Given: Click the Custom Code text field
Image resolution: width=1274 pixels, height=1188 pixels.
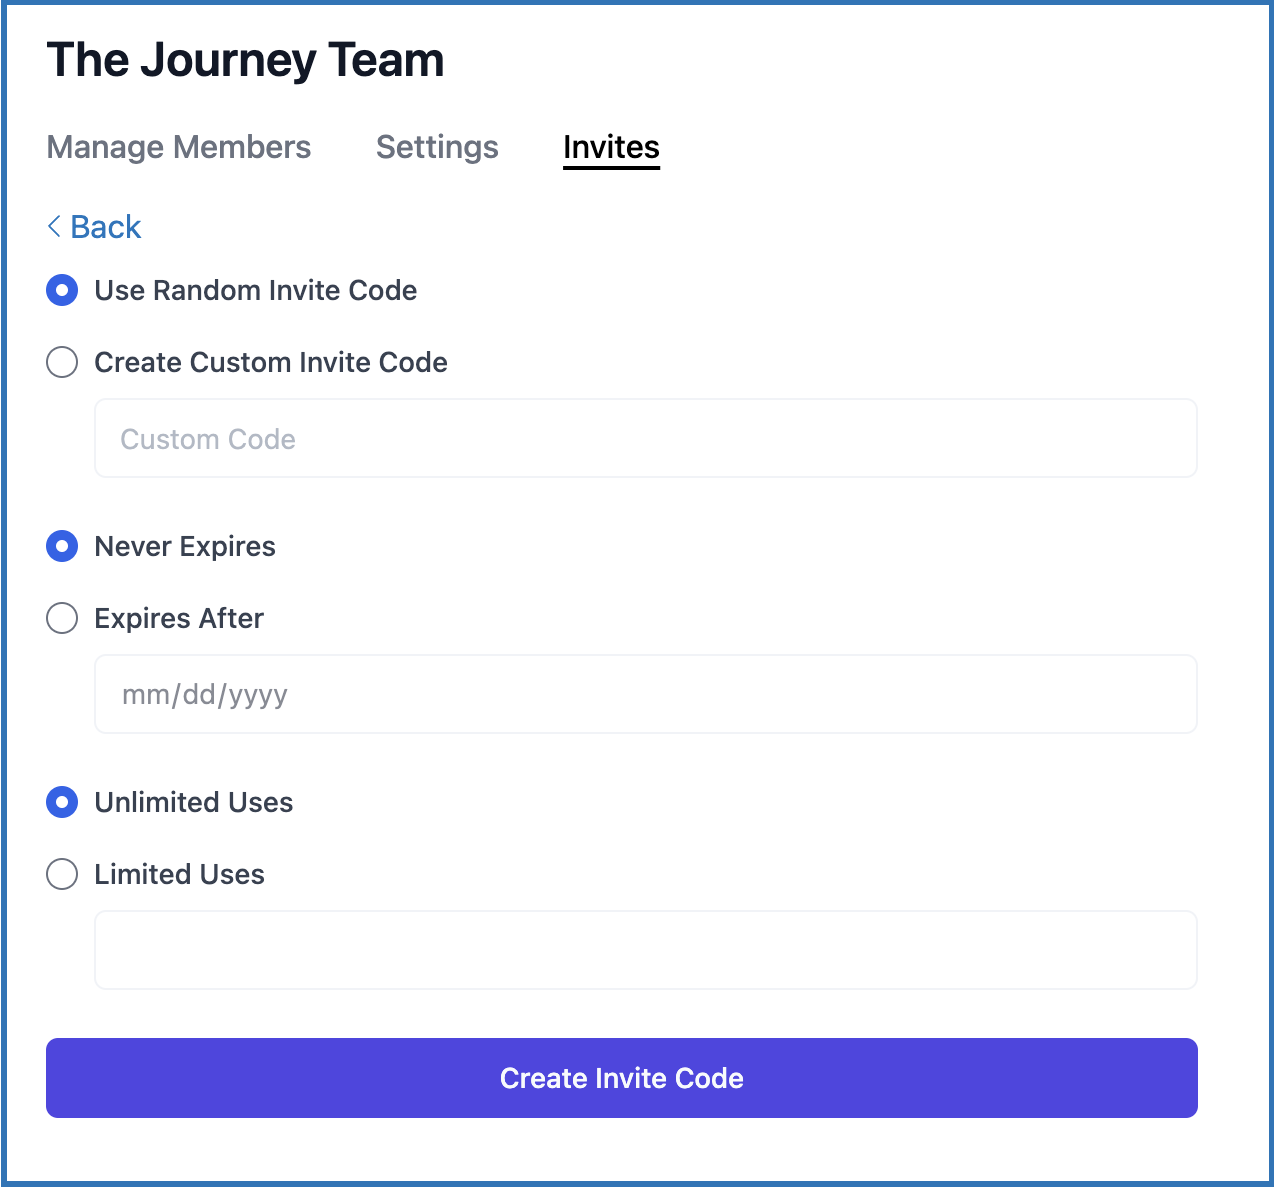Looking at the screenshot, I should 645,439.
